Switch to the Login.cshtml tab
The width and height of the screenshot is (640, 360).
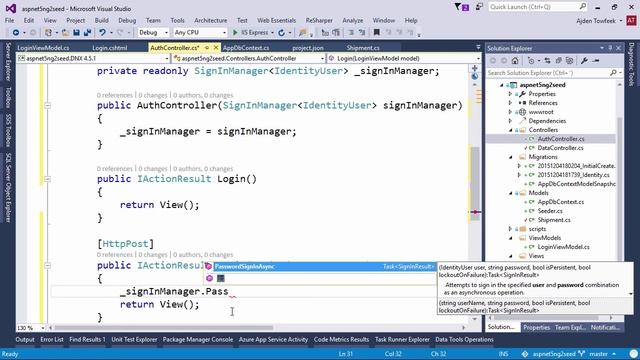(x=110, y=48)
